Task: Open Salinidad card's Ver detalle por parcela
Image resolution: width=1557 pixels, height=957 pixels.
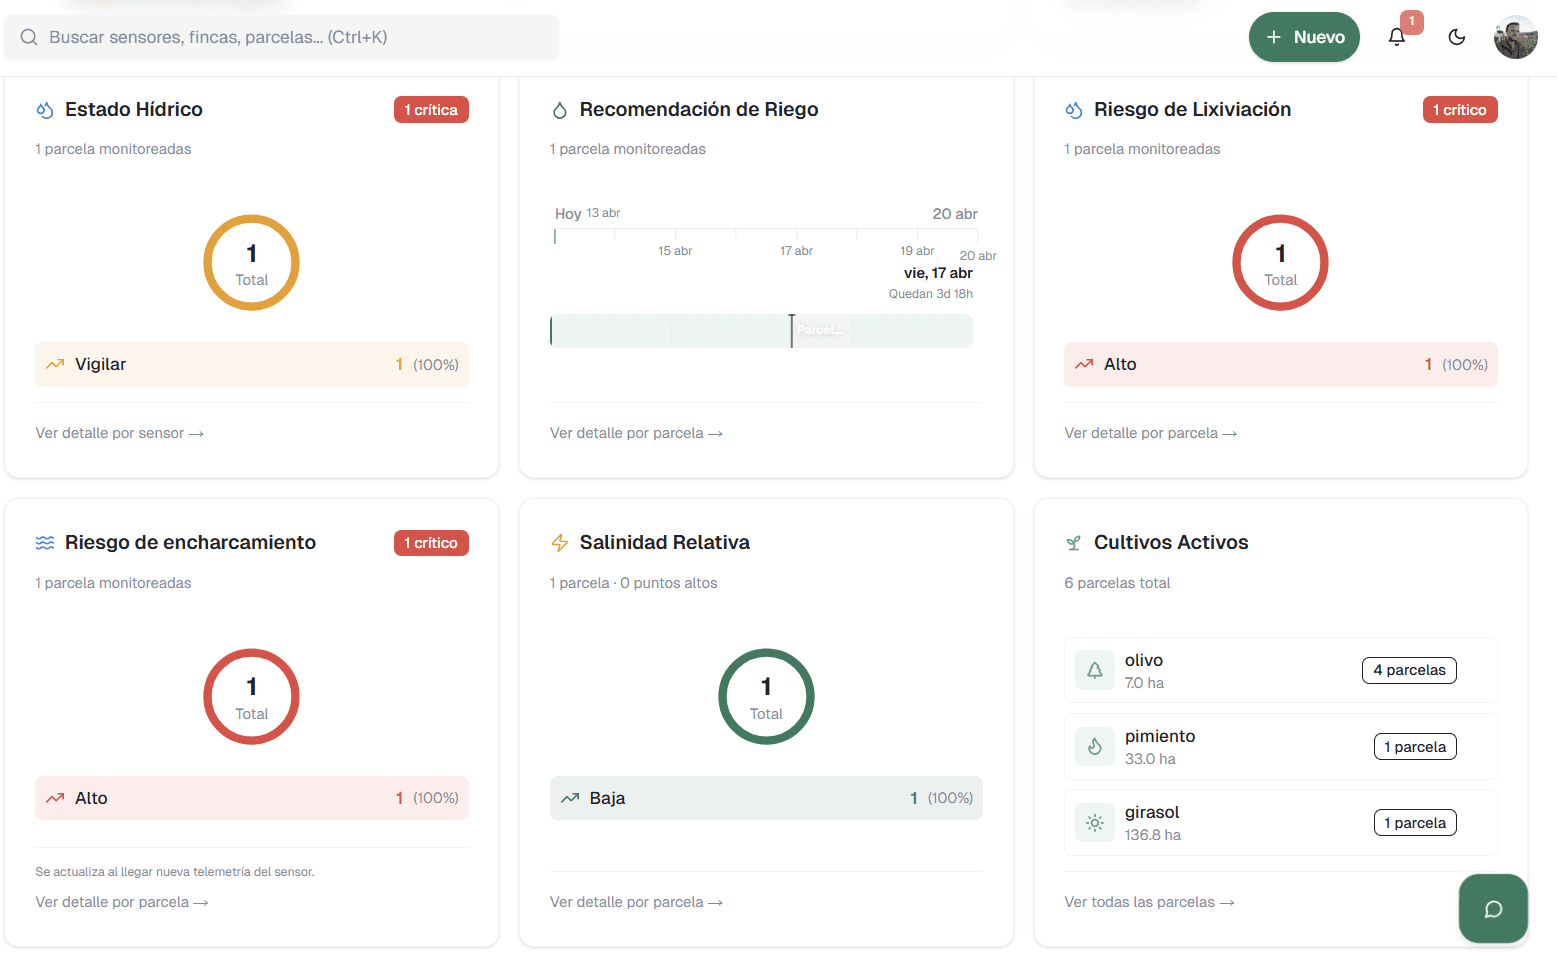Action: (636, 902)
